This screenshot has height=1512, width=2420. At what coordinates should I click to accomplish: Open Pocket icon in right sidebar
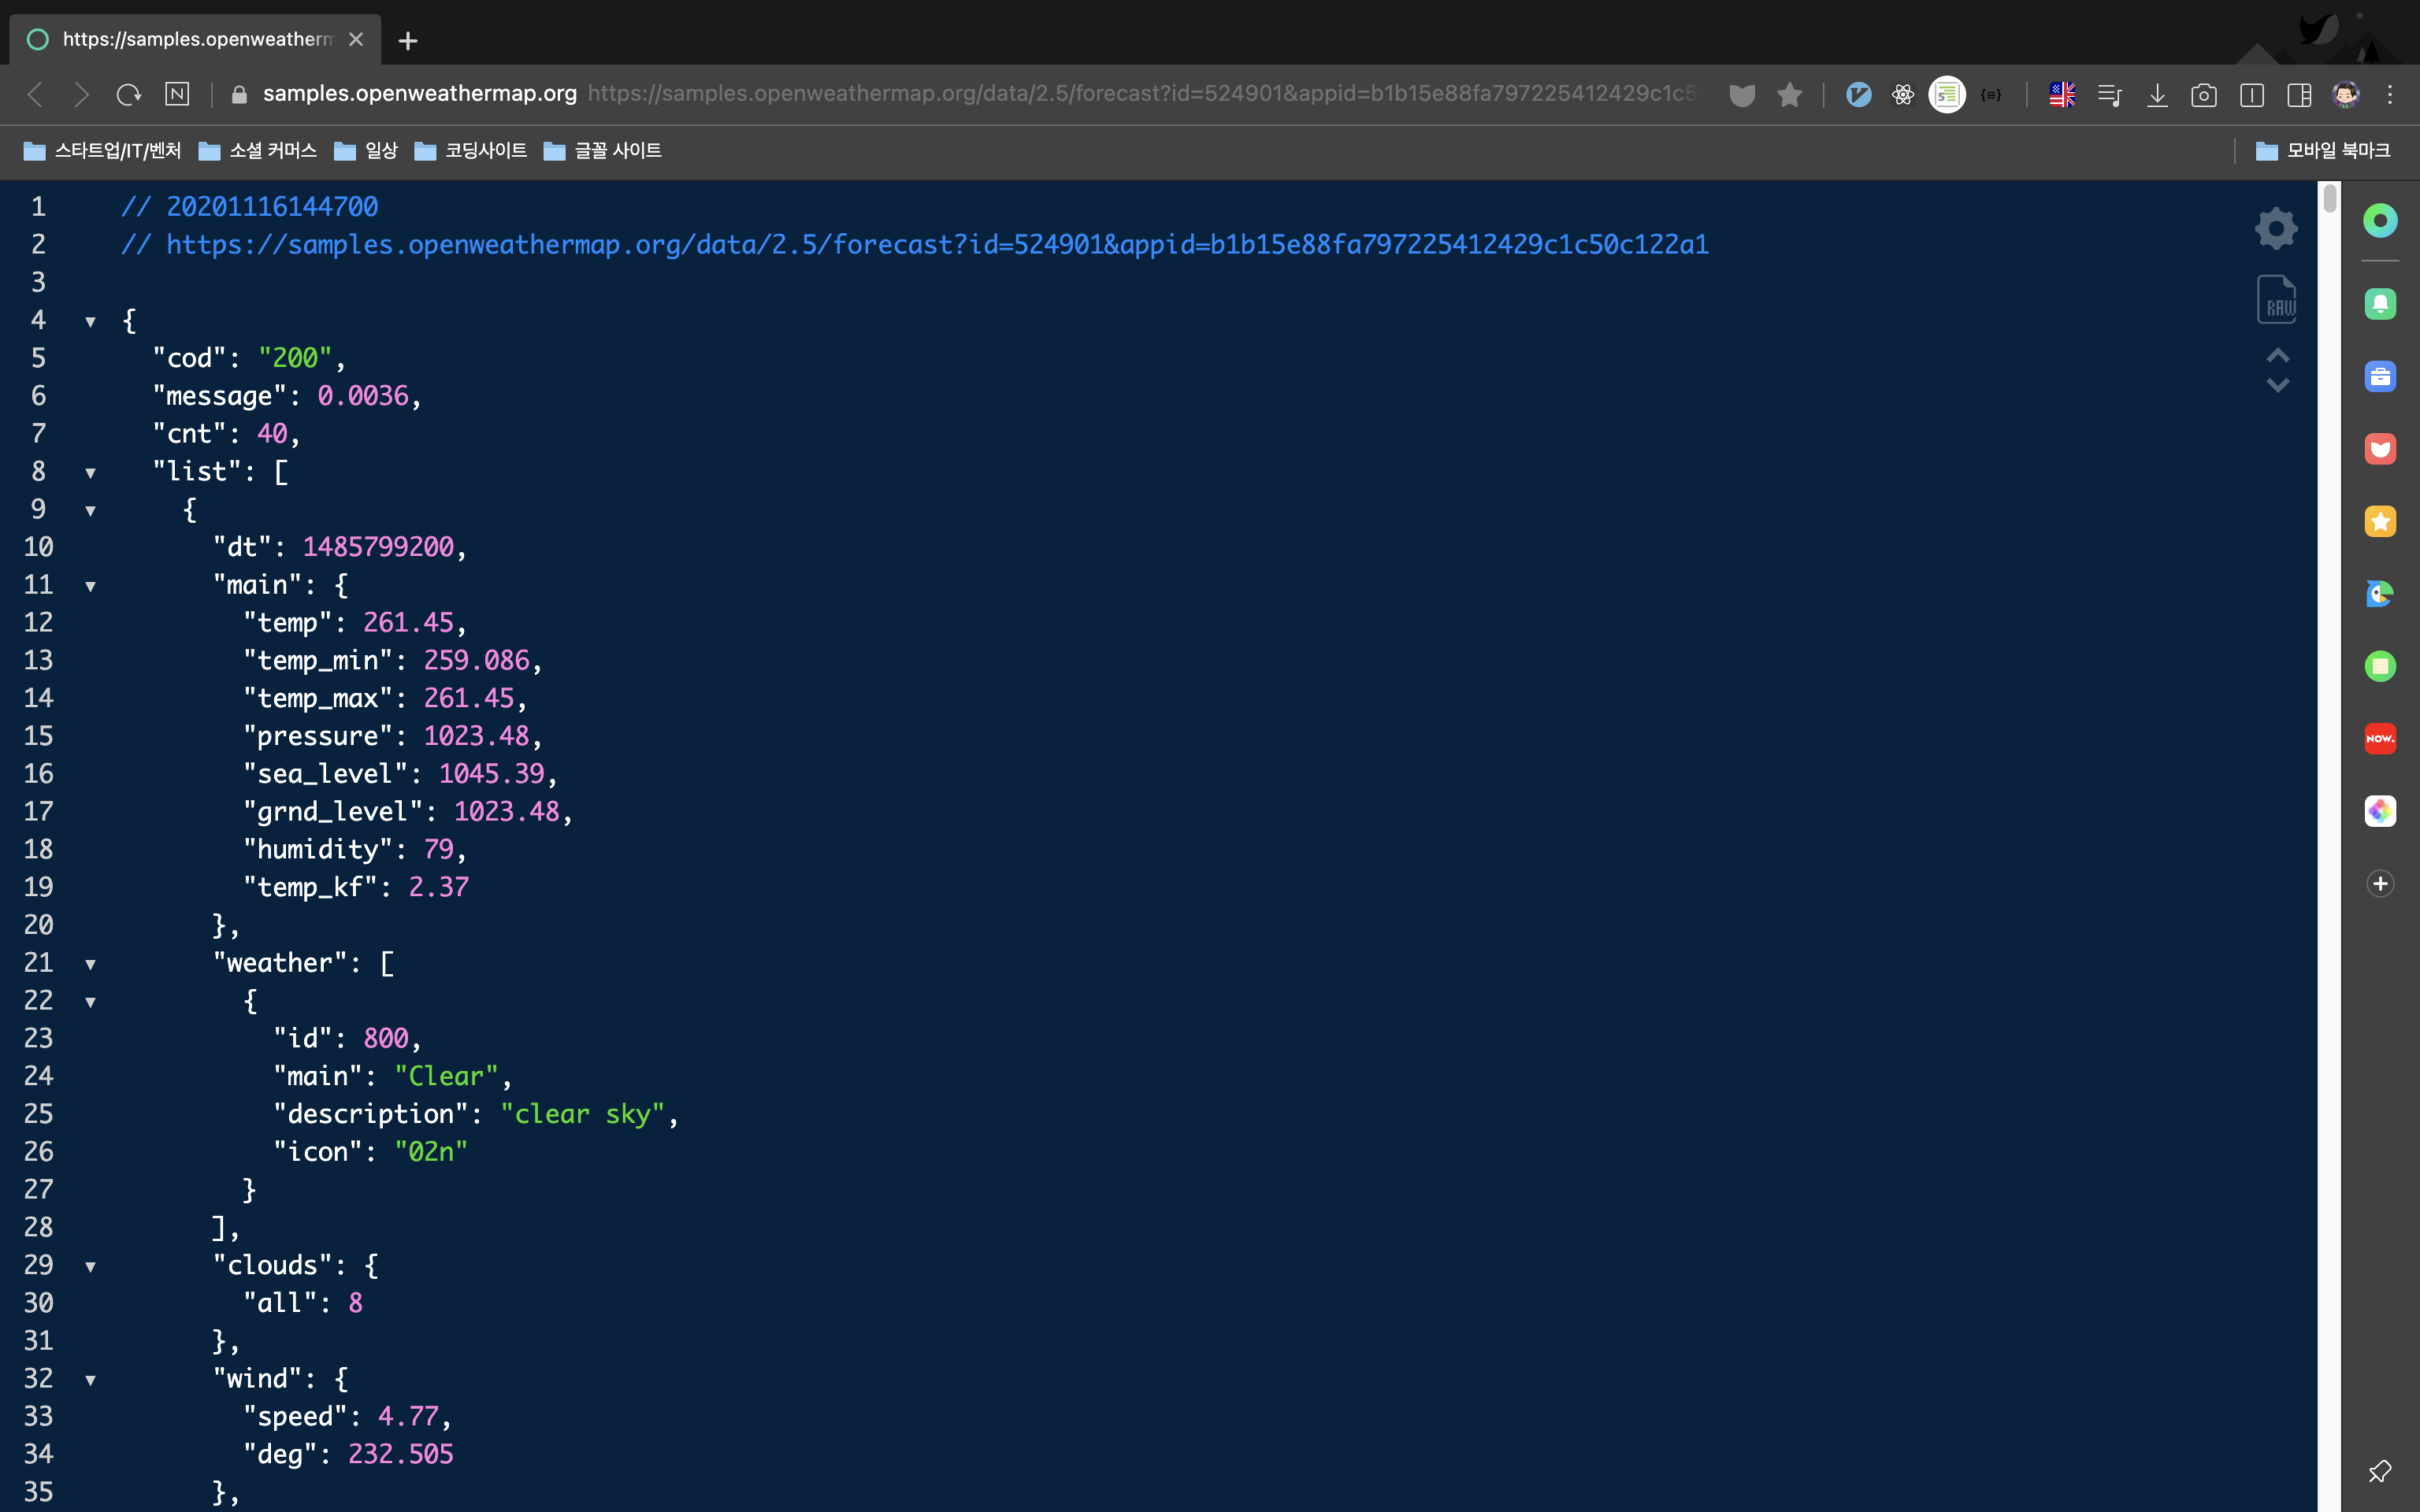2379,449
